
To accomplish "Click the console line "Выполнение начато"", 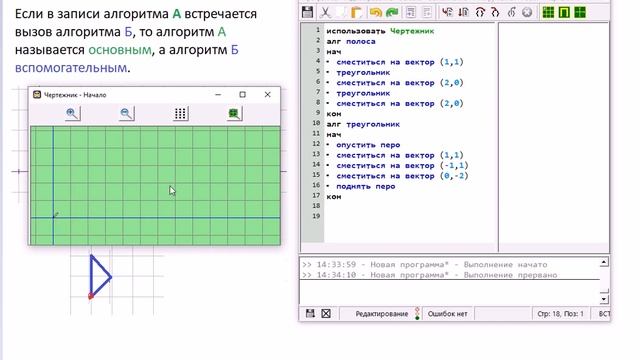I will [424, 264].
